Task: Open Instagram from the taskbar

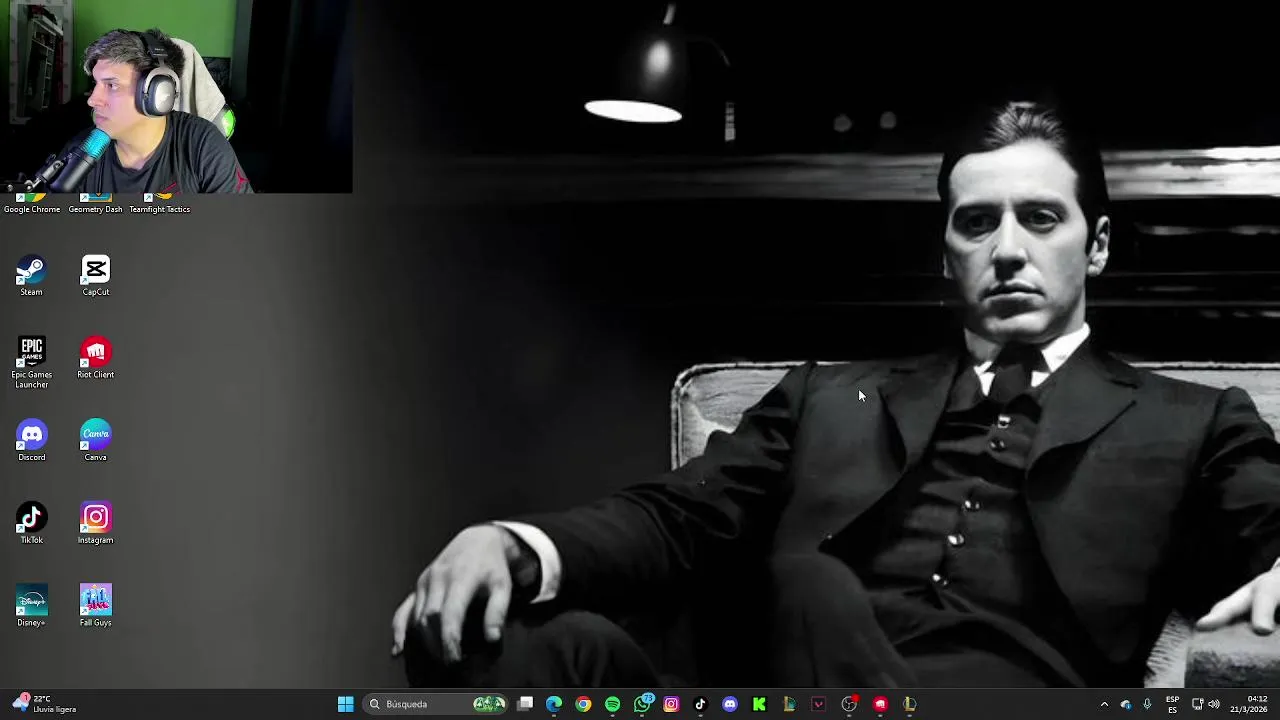Action: (671, 704)
